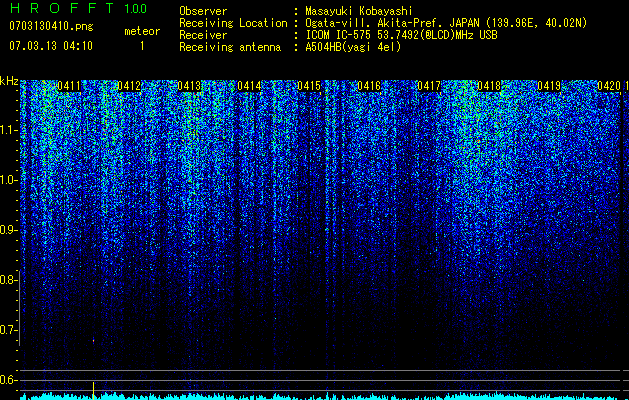This screenshot has width=629, height=400.
Task: Click the HROFFT 1.0.0 title text
Action: (x=78, y=8)
